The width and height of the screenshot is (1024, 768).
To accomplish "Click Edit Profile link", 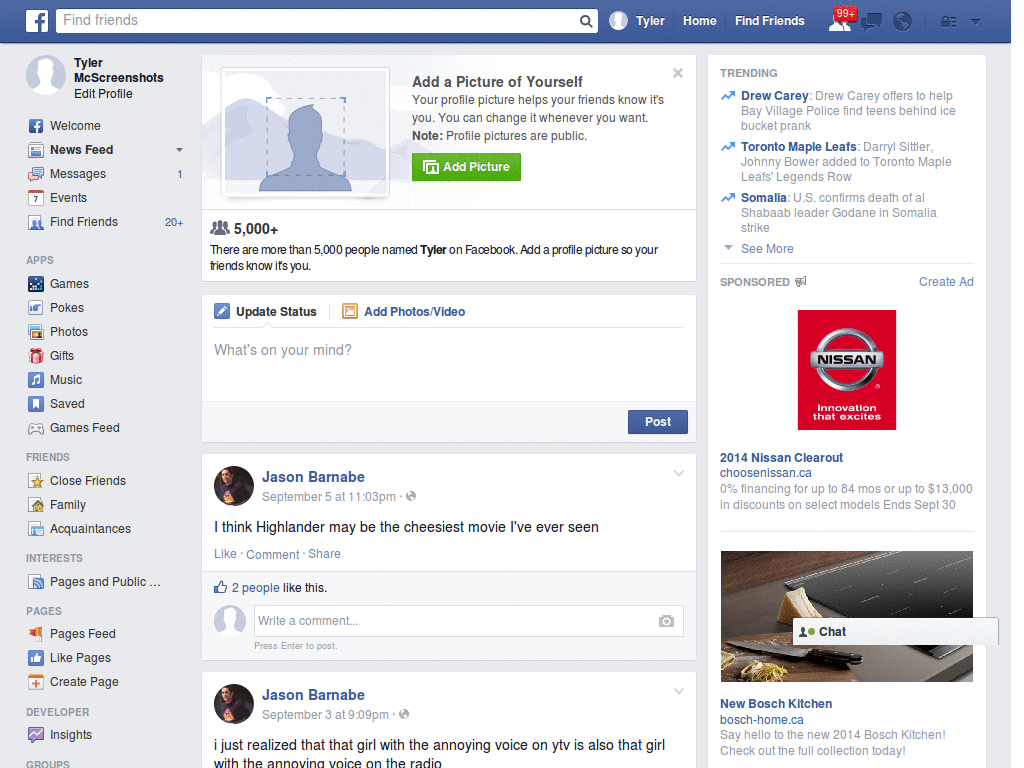I will [103, 94].
